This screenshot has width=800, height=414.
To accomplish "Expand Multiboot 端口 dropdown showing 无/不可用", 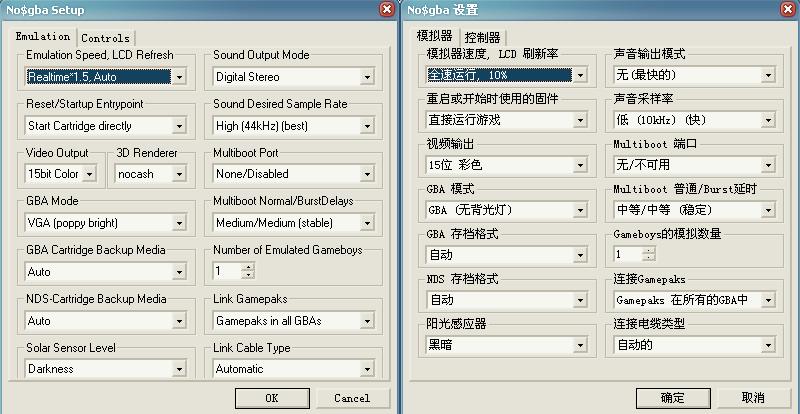I will (768, 165).
